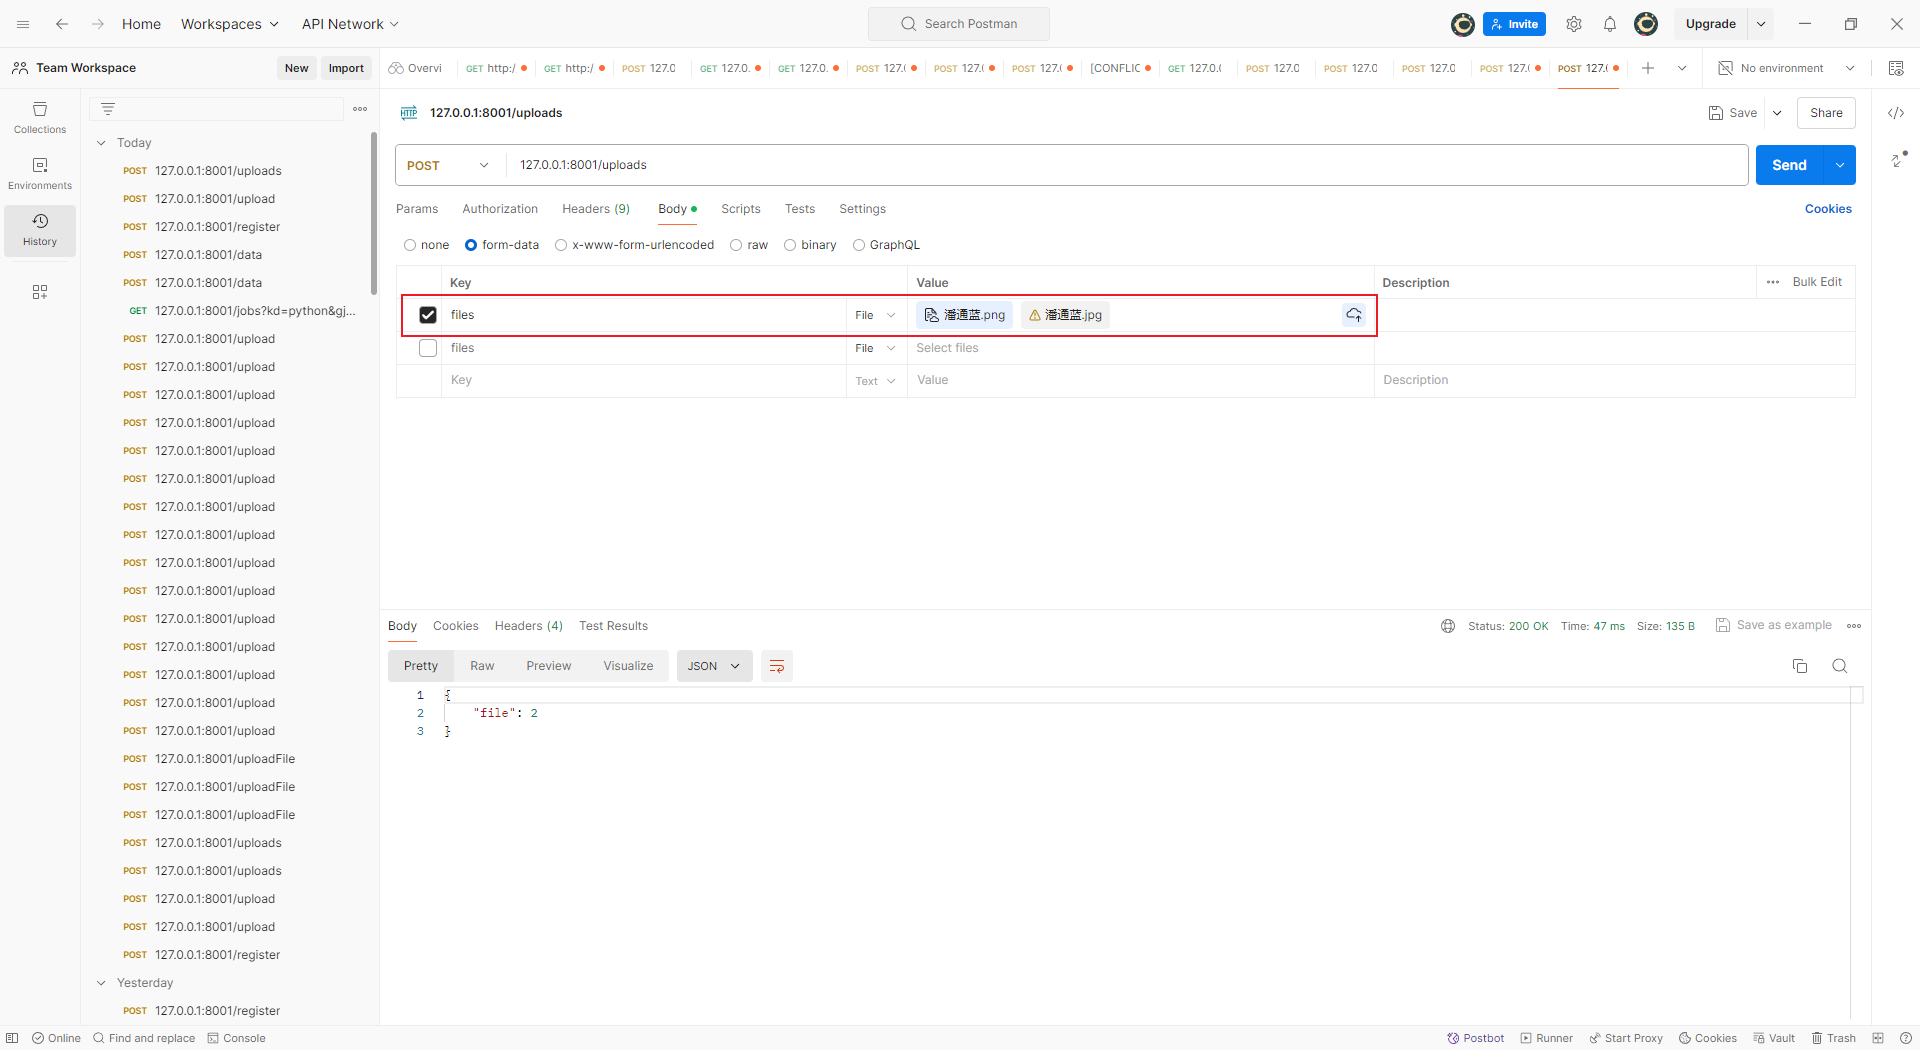The image size is (1920, 1050).
Task: Open the Collections sidebar panel
Action: (x=40, y=117)
